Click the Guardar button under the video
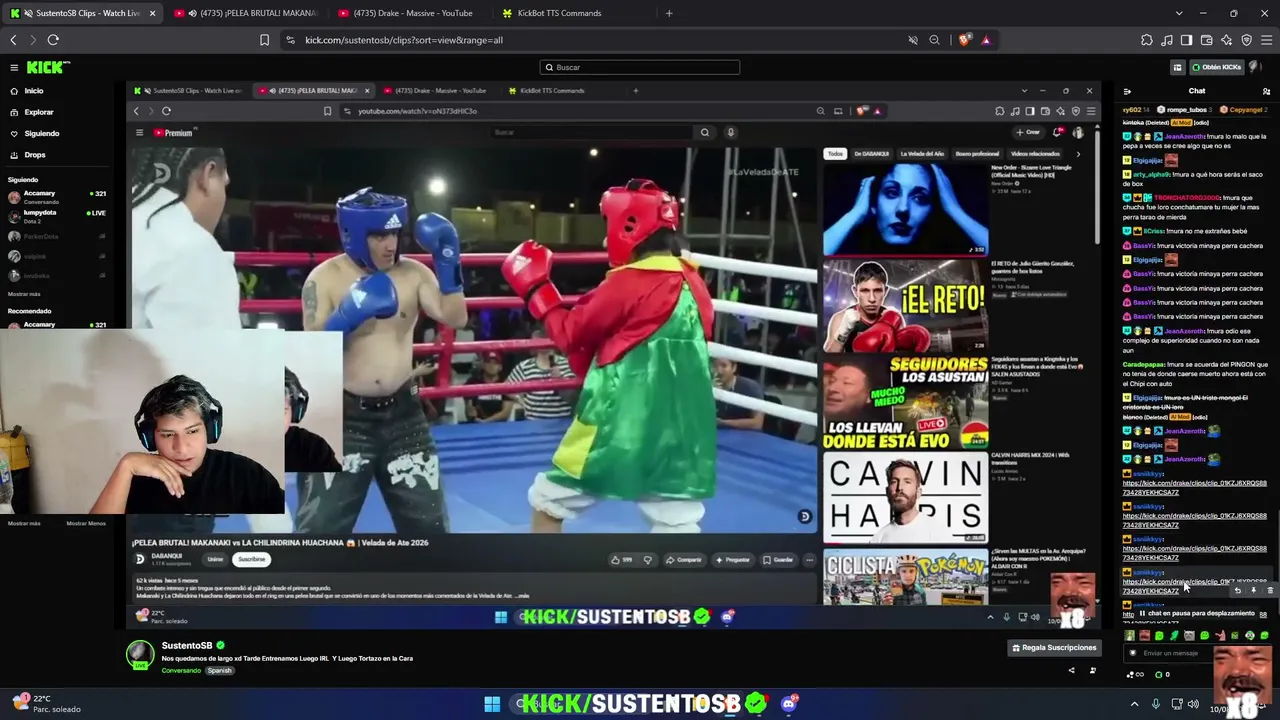 point(778,560)
